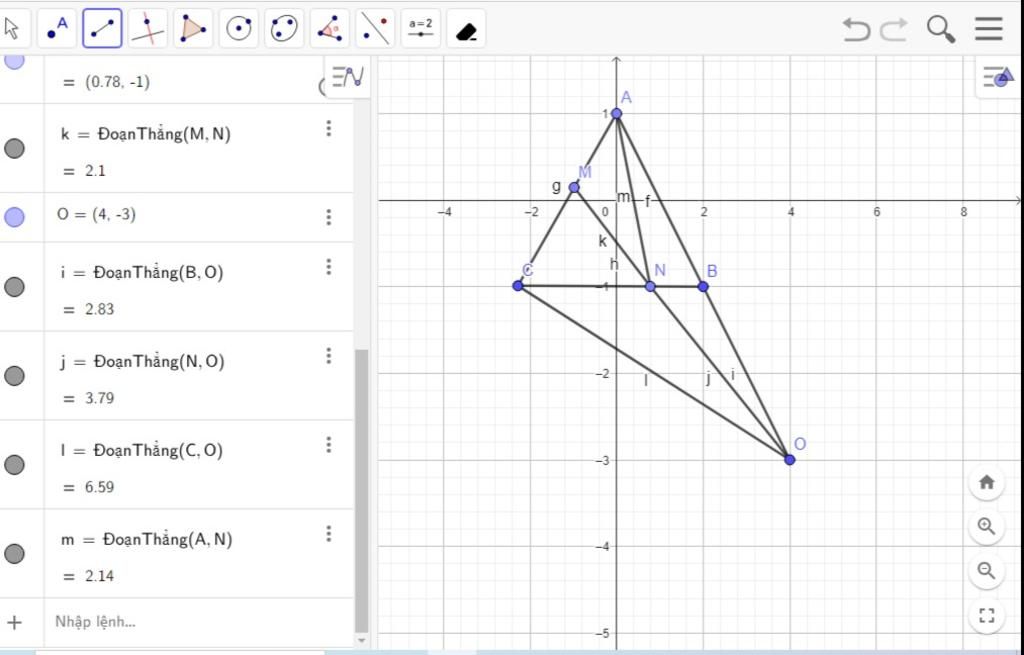Image resolution: width=1024 pixels, height=655 pixels.
Task: Select the Move arrow tool
Action: [x=12, y=29]
